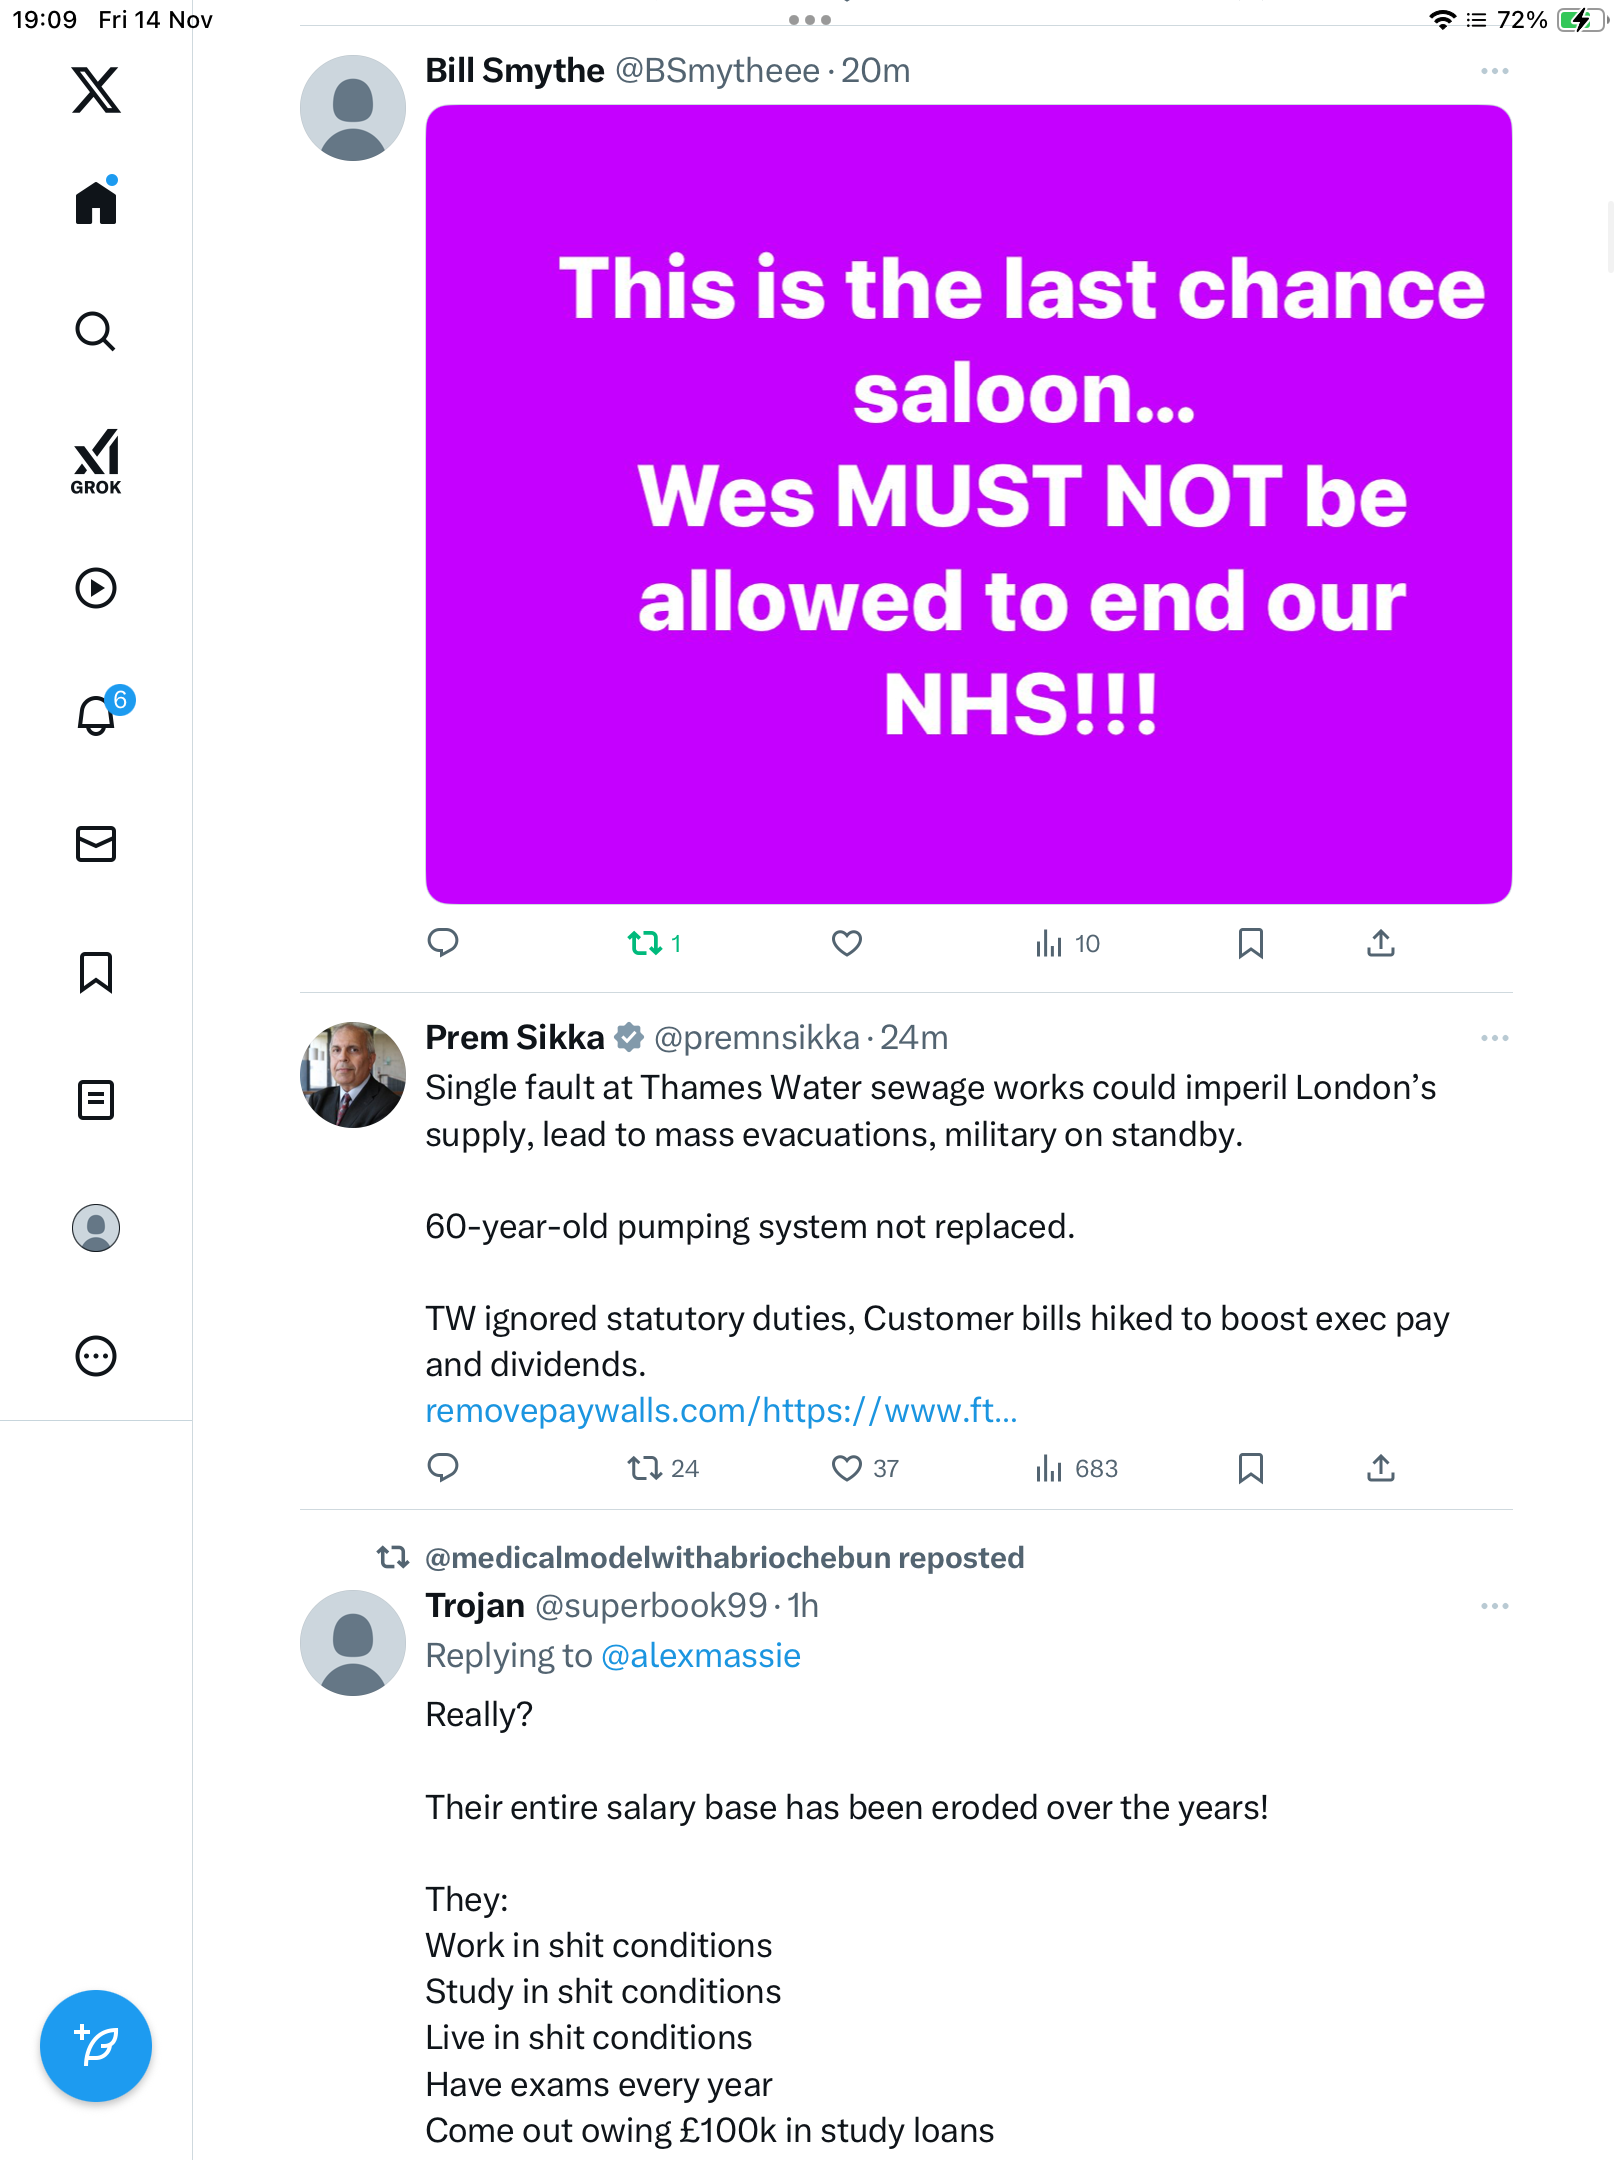Open the search page
The width and height of the screenshot is (1620, 2160).
click(x=96, y=331)
